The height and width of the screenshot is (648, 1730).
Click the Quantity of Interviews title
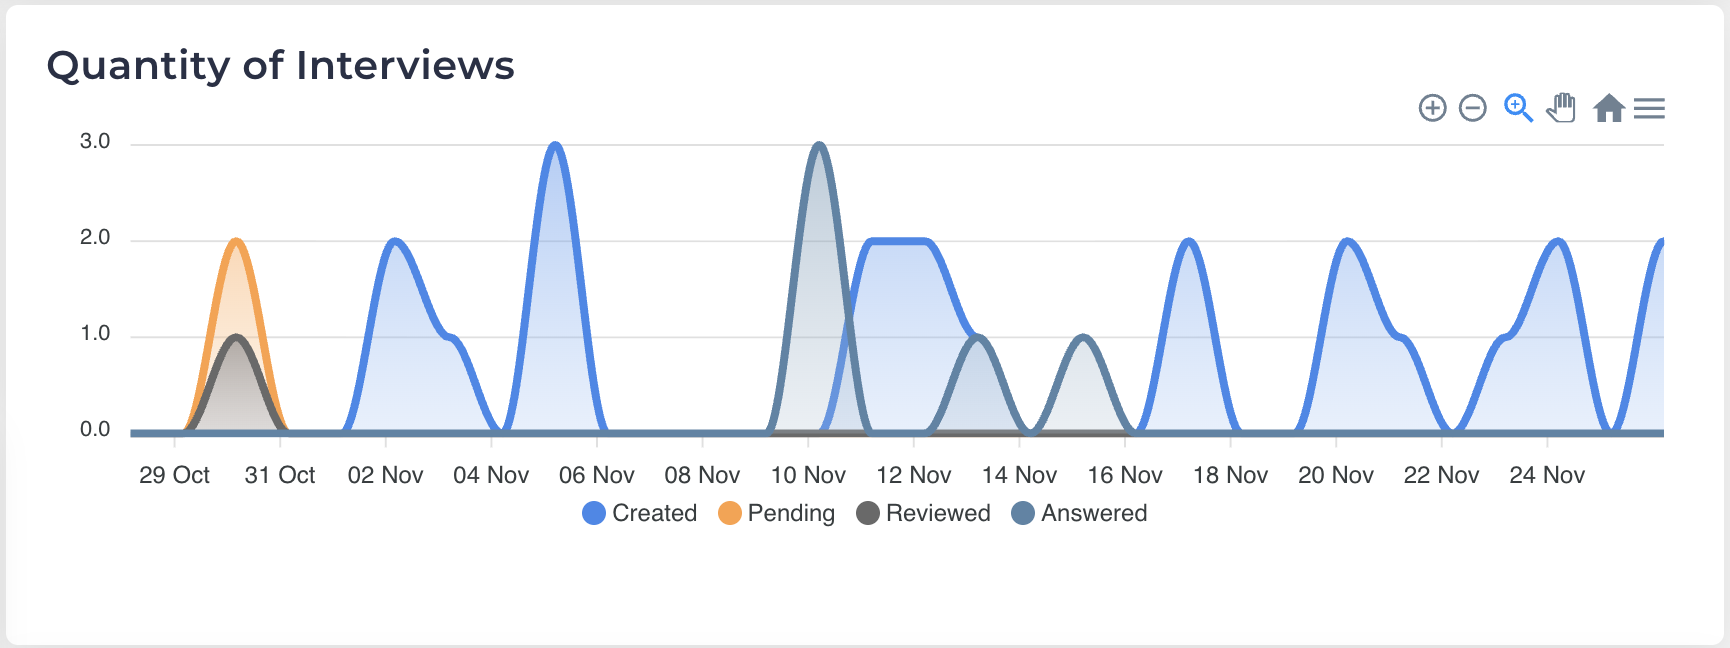280,66
